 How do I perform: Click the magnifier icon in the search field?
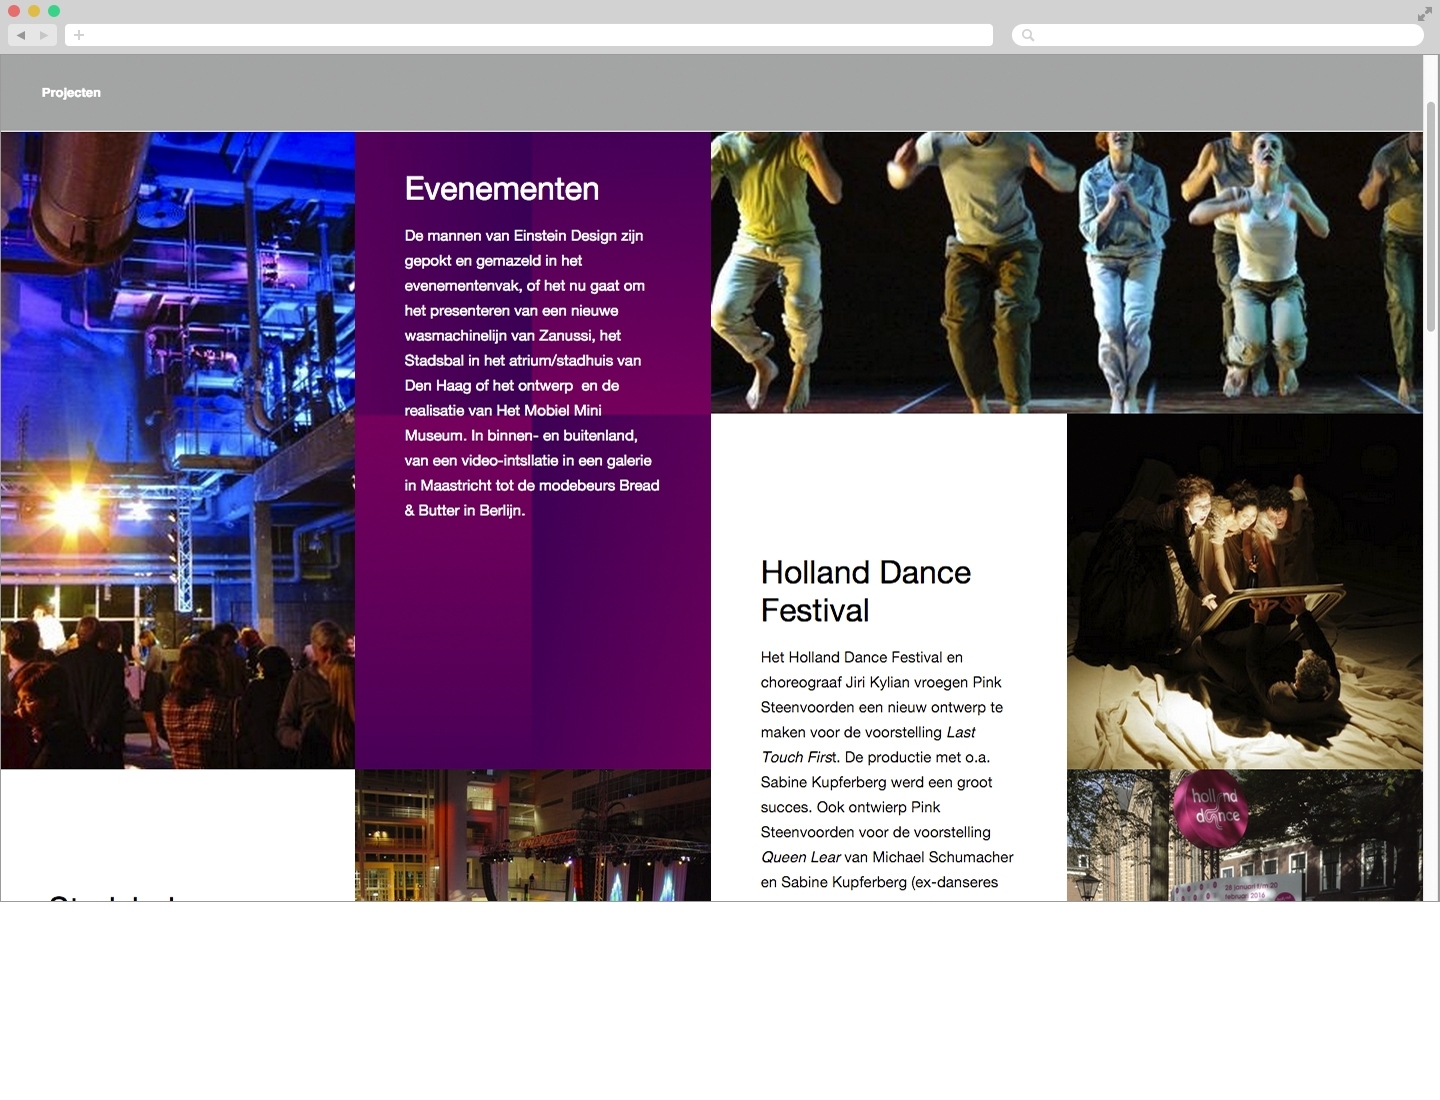(x=1028, y=35)
